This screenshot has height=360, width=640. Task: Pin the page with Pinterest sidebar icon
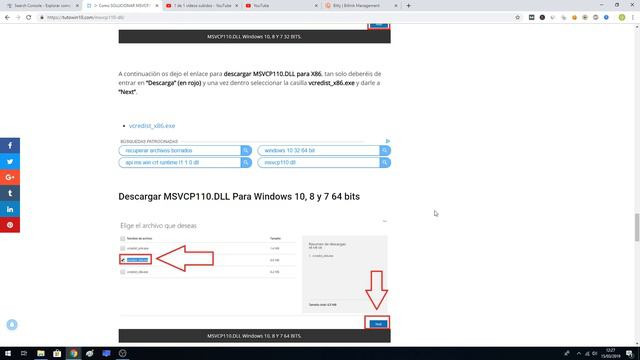click(10, 225)
